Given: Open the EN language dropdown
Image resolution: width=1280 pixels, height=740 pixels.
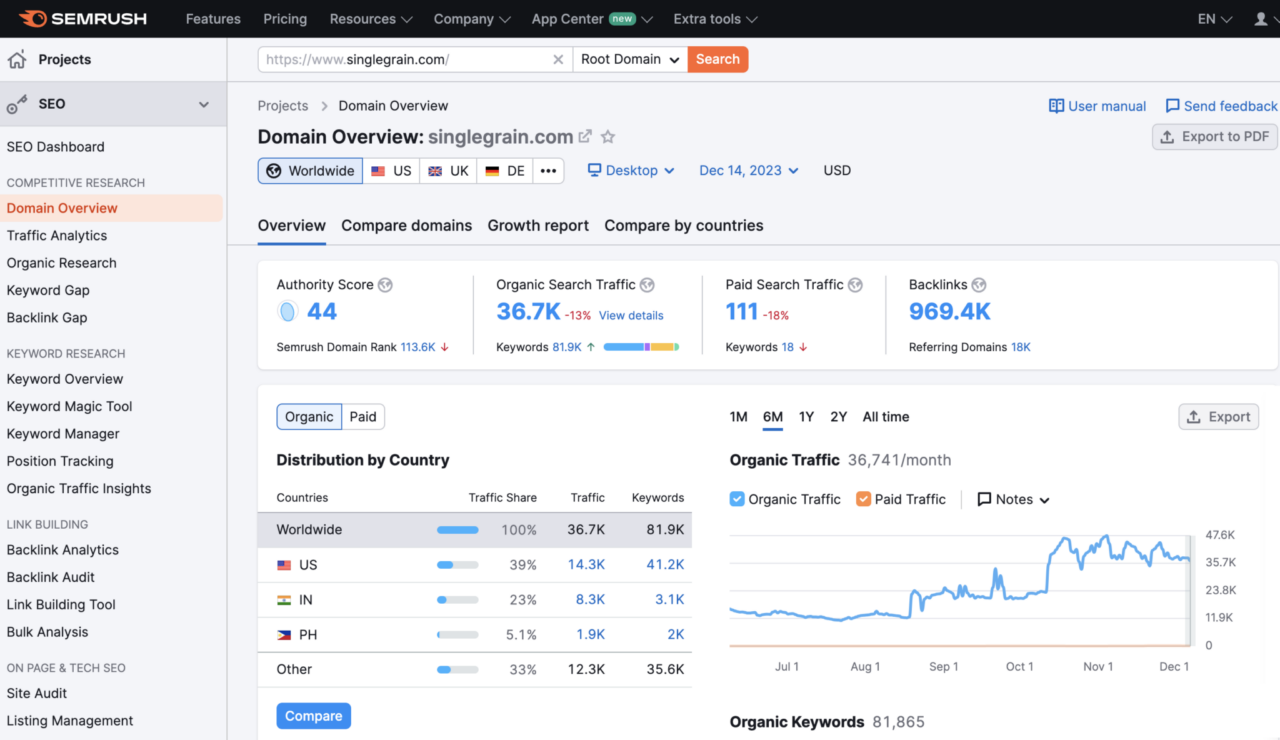Looking at the screenshot, I should (x=1215, y=19).
